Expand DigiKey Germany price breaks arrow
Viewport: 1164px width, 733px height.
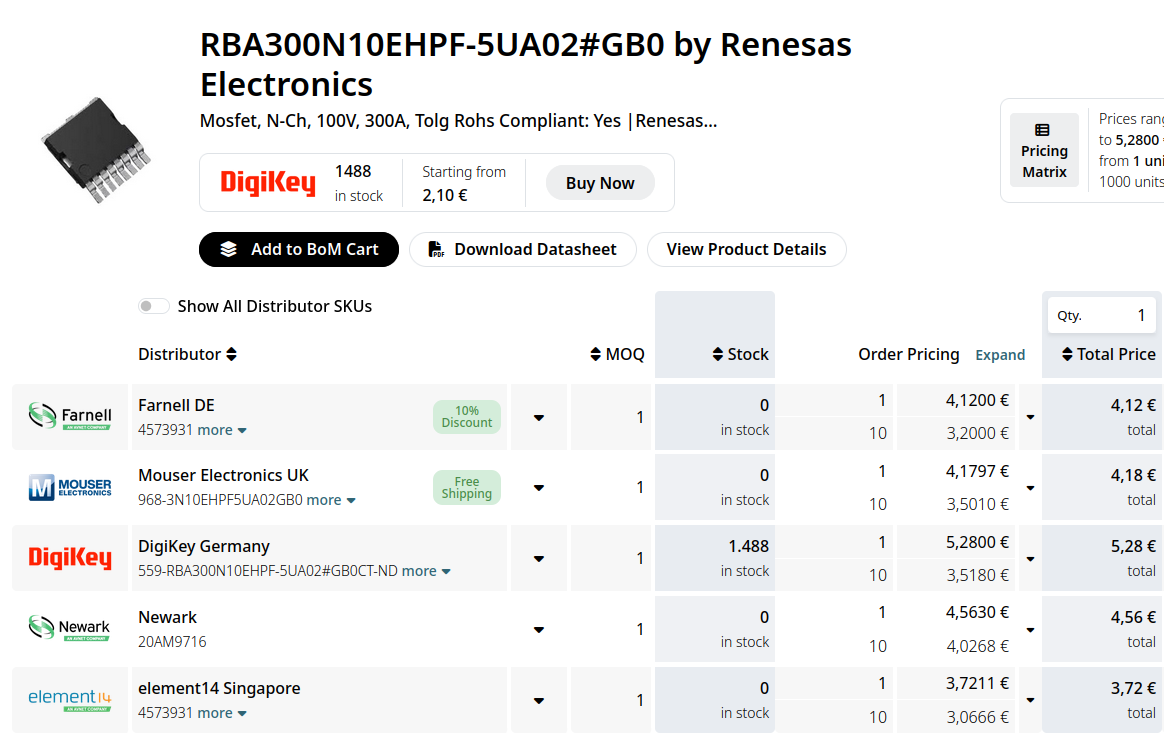tap(1030, 558)
